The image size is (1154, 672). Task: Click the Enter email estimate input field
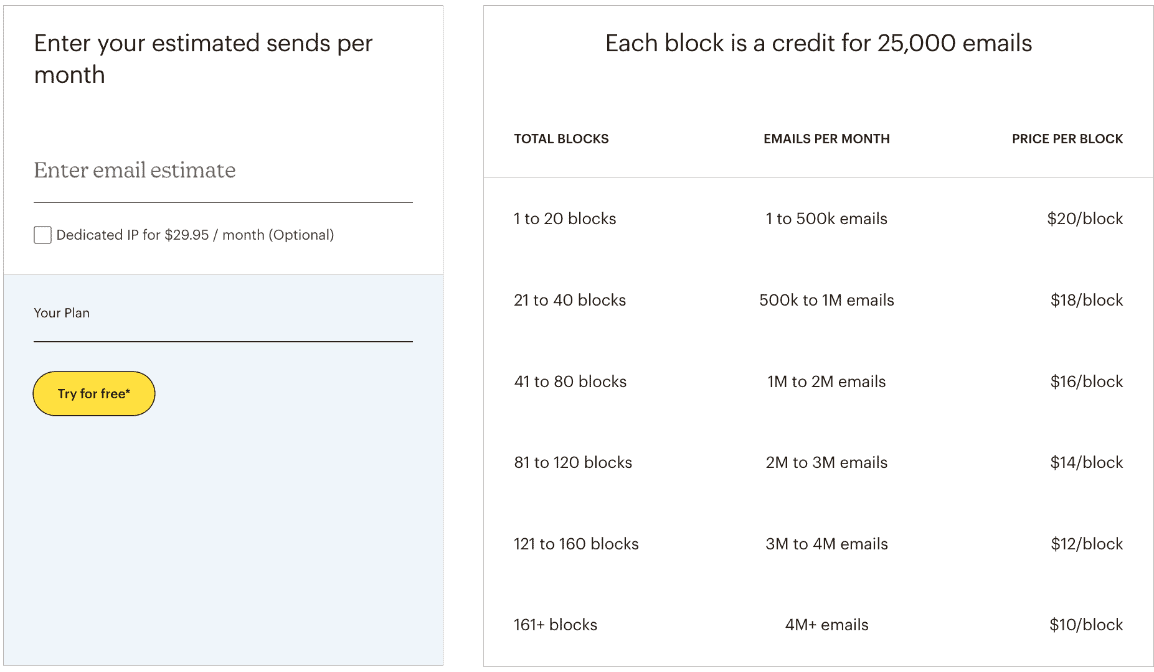pyautogui.click(x=223, y=171)
